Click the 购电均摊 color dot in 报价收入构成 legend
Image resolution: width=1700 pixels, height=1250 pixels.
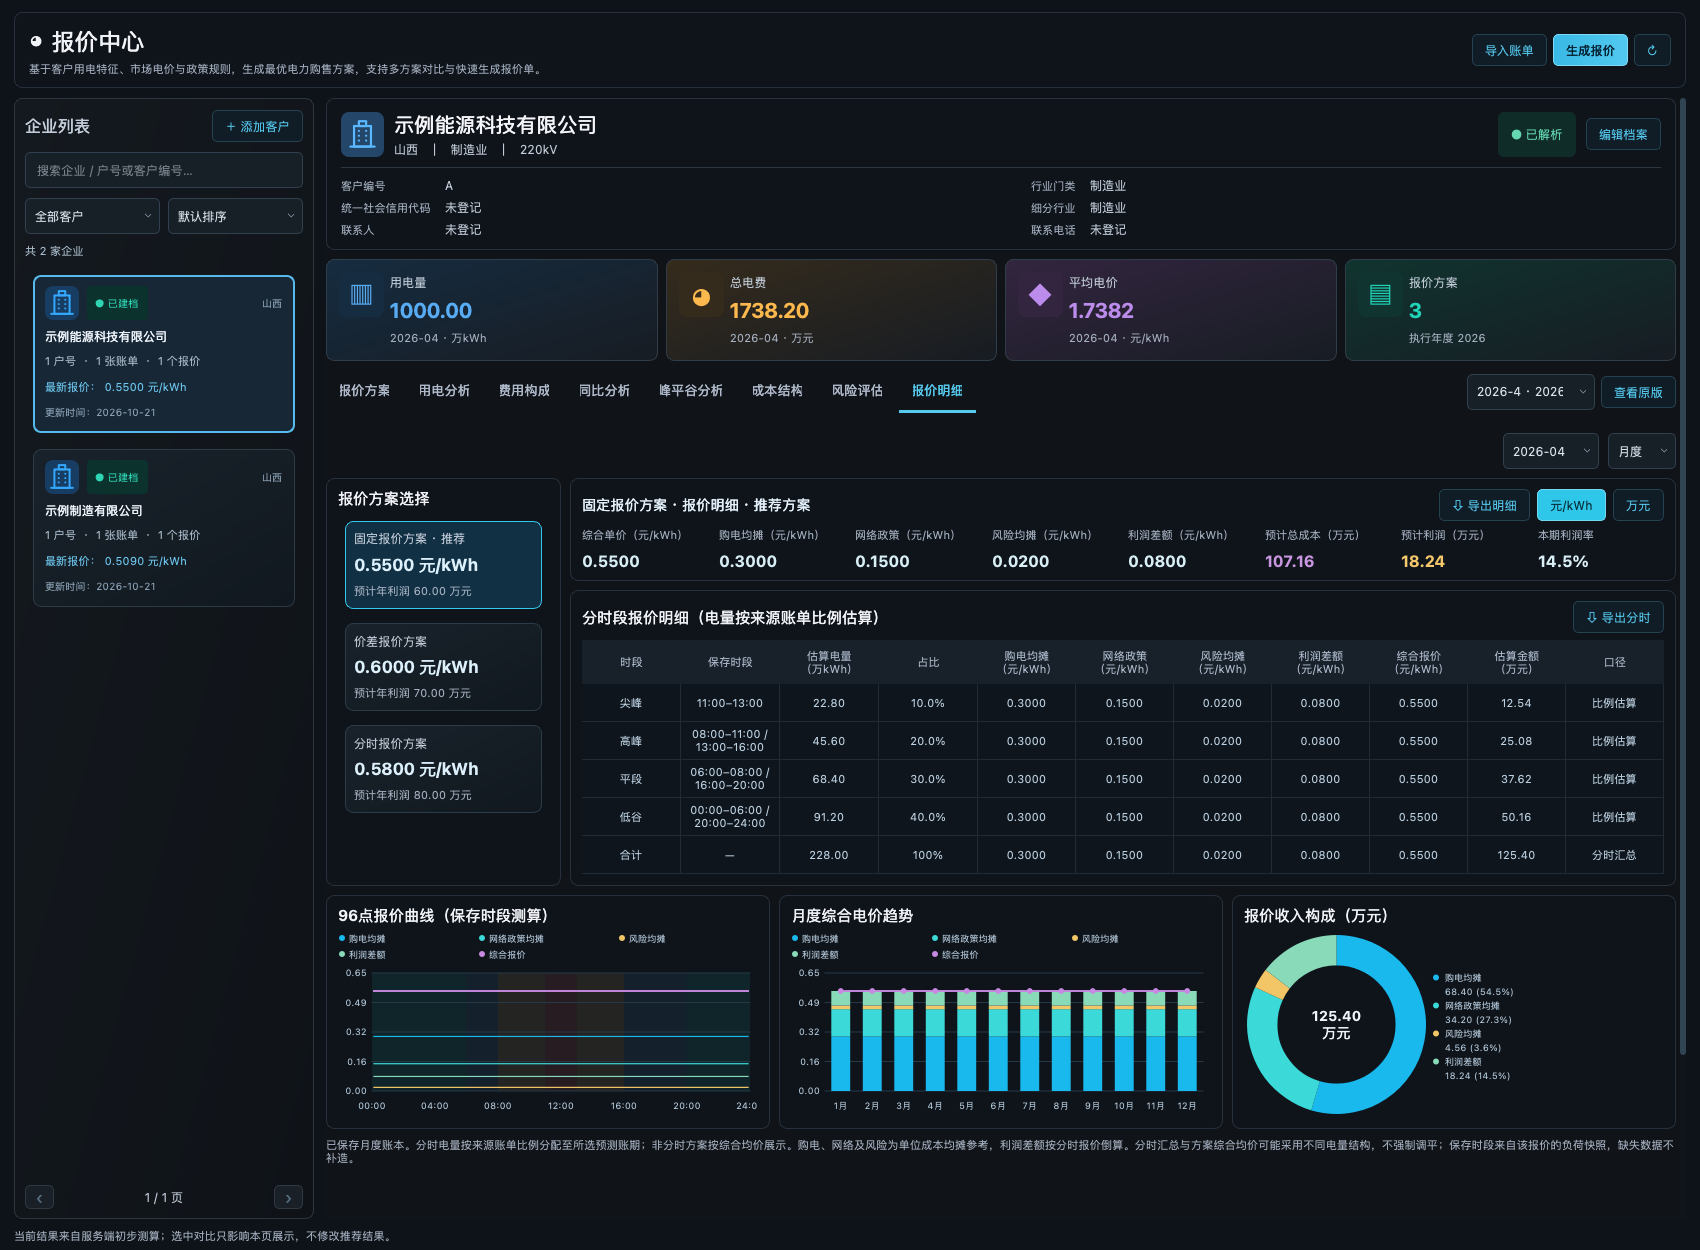[1436, 978]
